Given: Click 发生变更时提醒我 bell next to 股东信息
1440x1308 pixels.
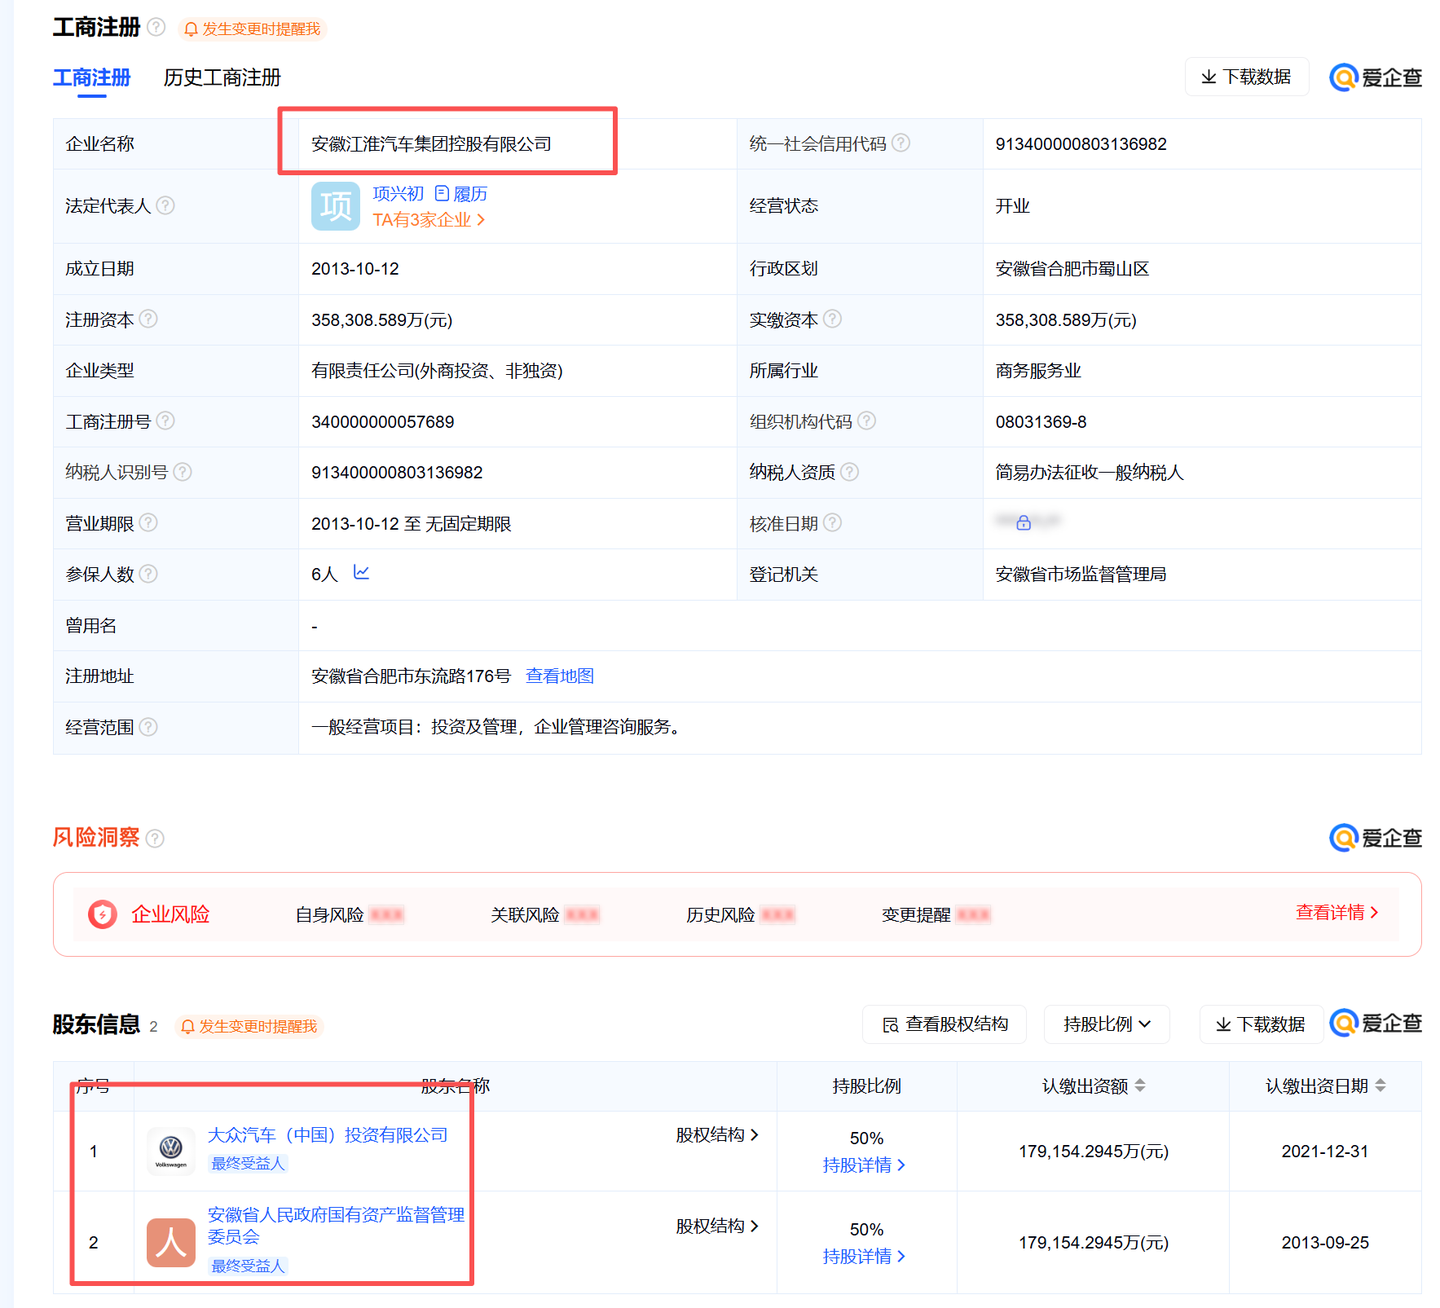Looking at the screenshot, I should tap(249, 1026).
